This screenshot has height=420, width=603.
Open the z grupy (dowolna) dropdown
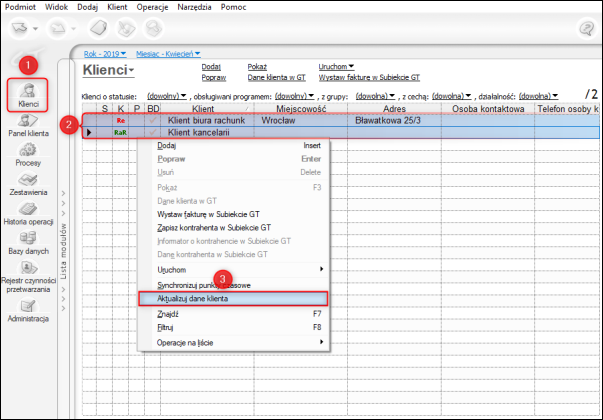375,96
